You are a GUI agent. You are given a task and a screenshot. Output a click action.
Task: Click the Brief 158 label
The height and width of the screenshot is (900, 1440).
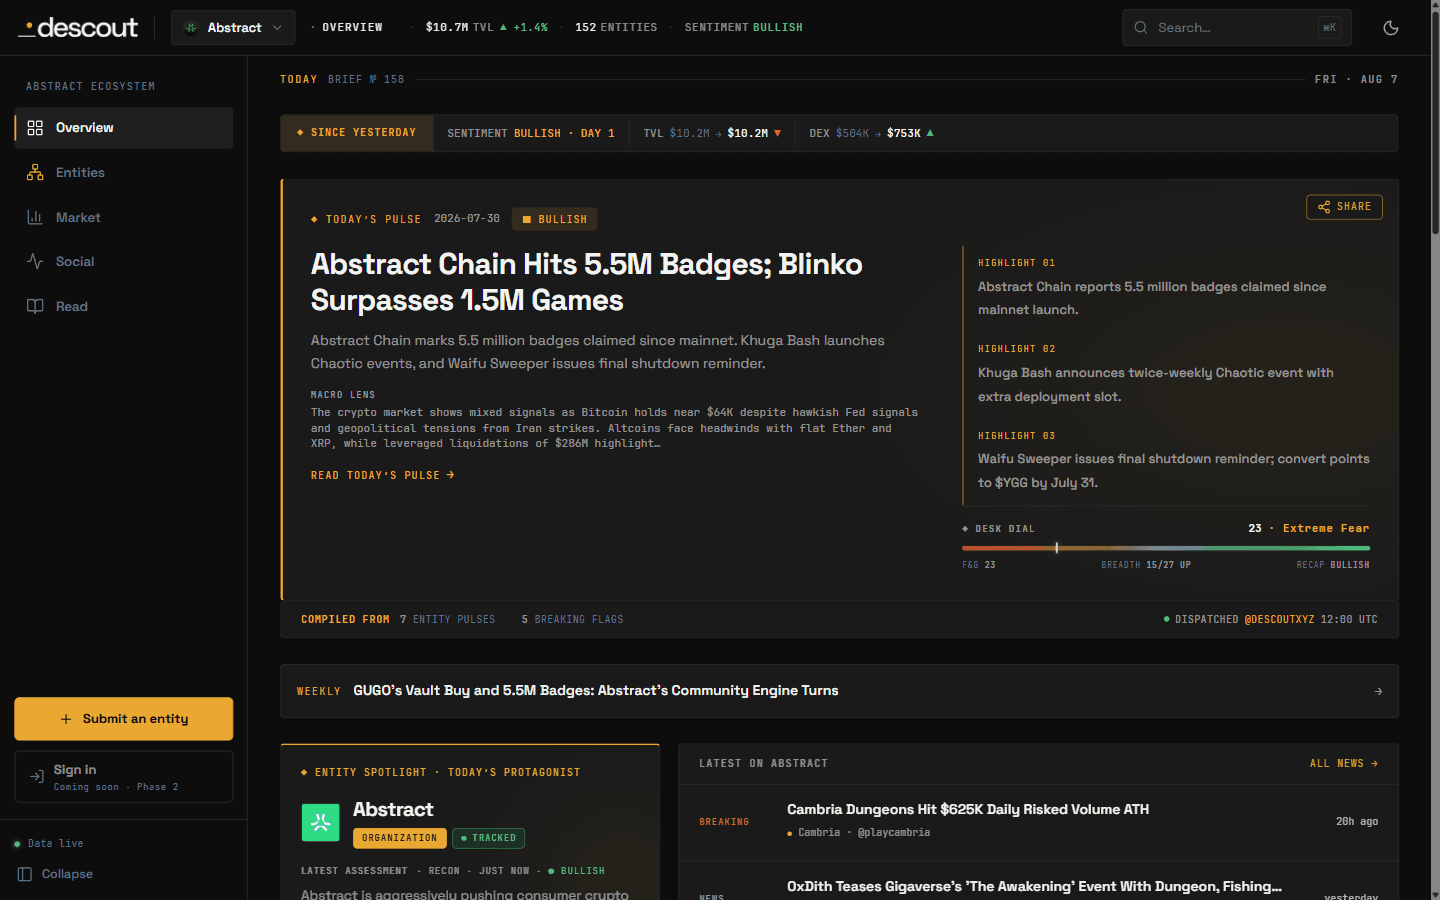366,80
